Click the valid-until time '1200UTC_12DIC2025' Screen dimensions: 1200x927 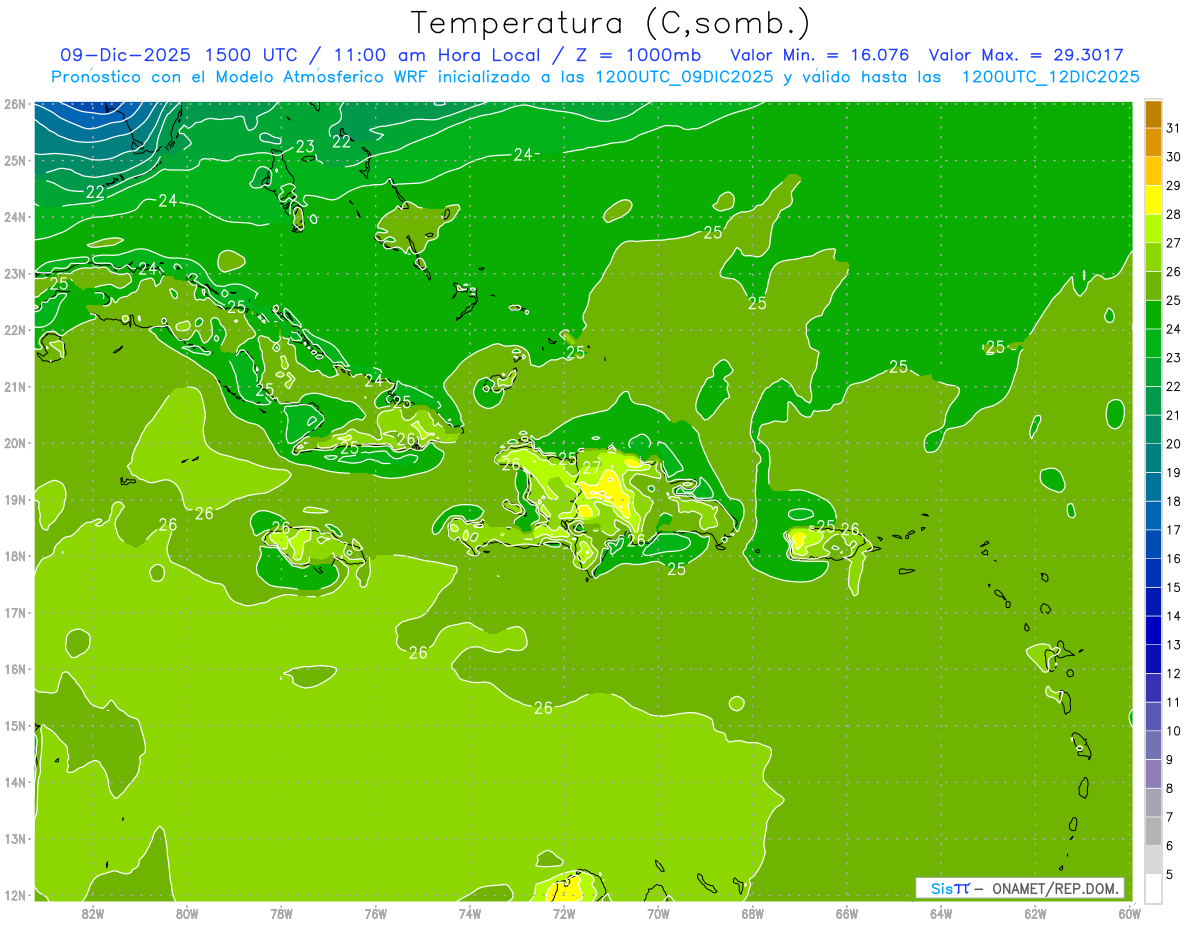pyautogui.click(x=1051, y=77)
